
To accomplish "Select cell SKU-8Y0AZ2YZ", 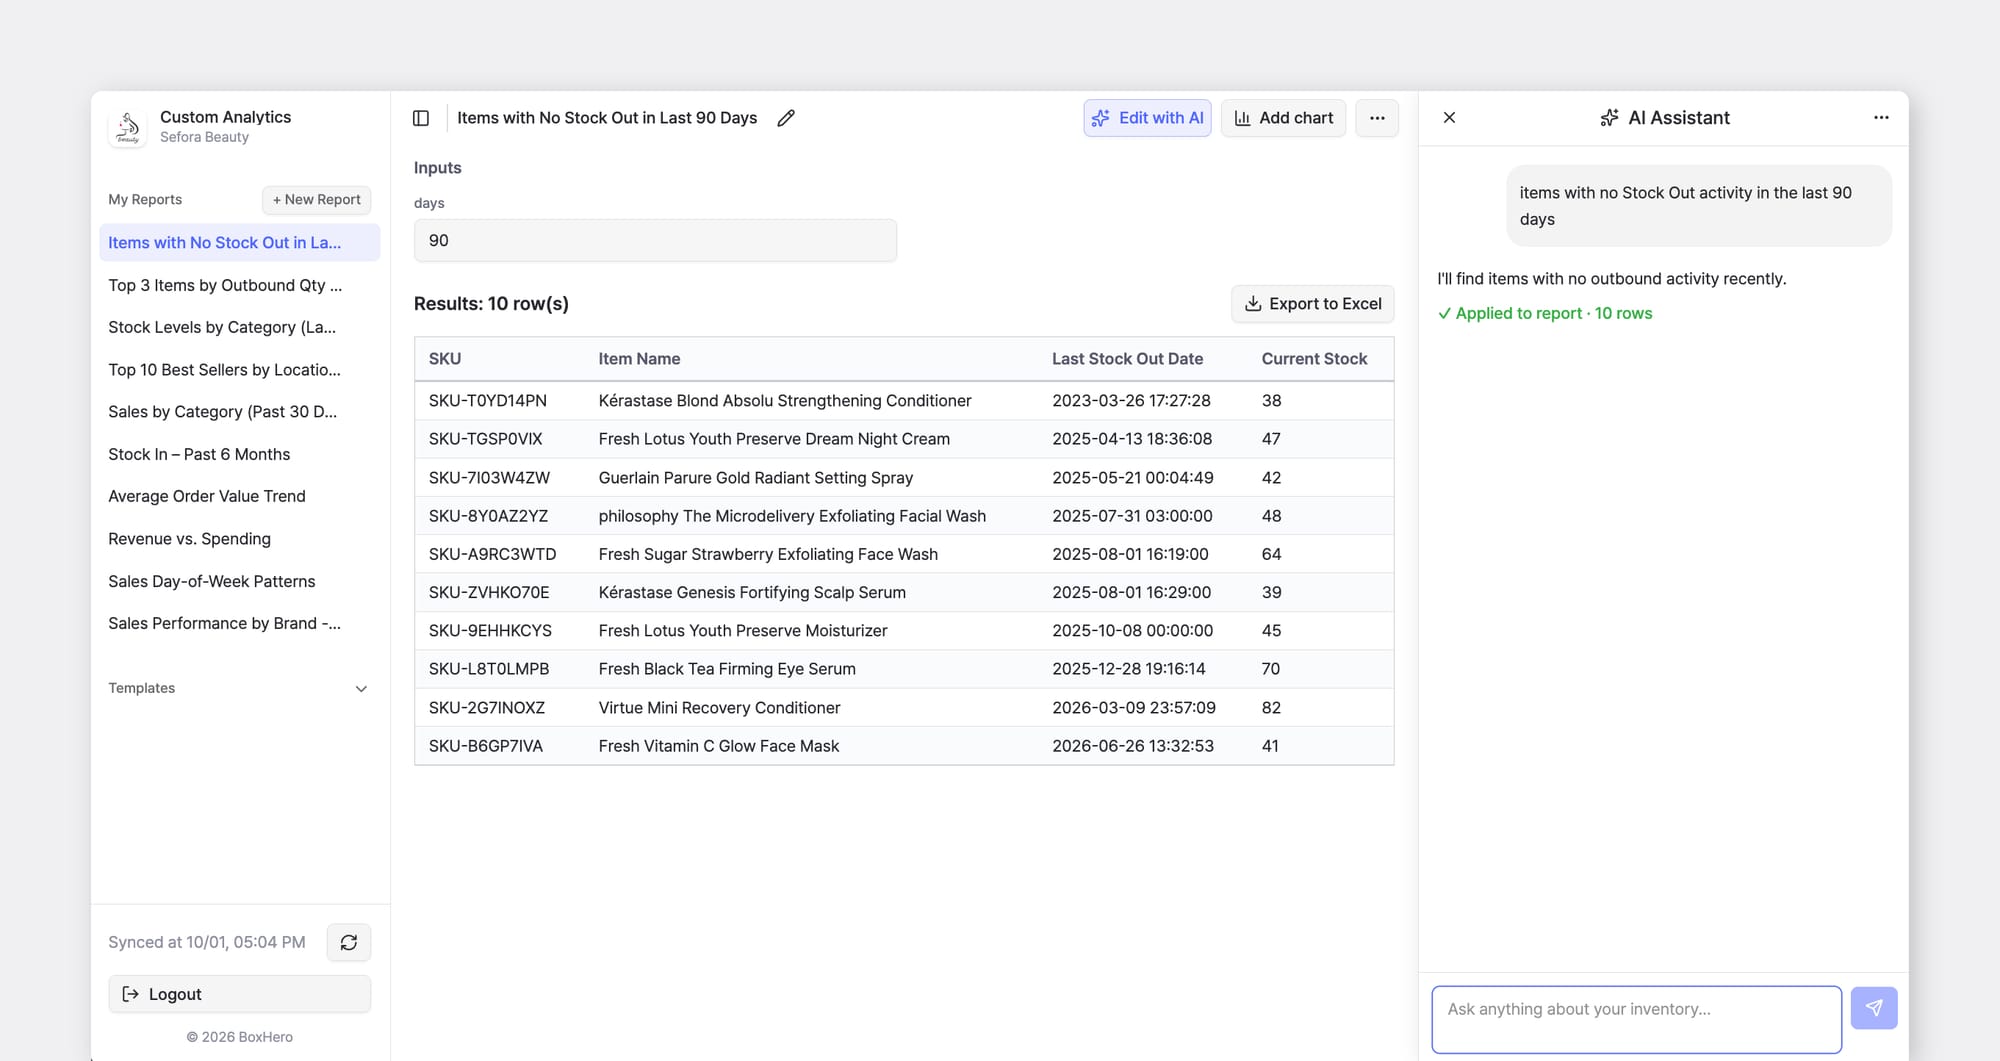I will pyautogui.click(x=488, y=516).
